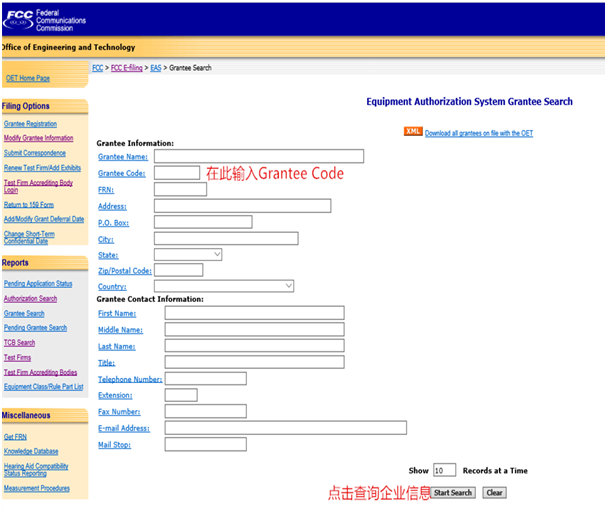Open Pending Grantee Search link
This screenshot has height=514, width=607.
pyautogui.click(x=36, y=328)
